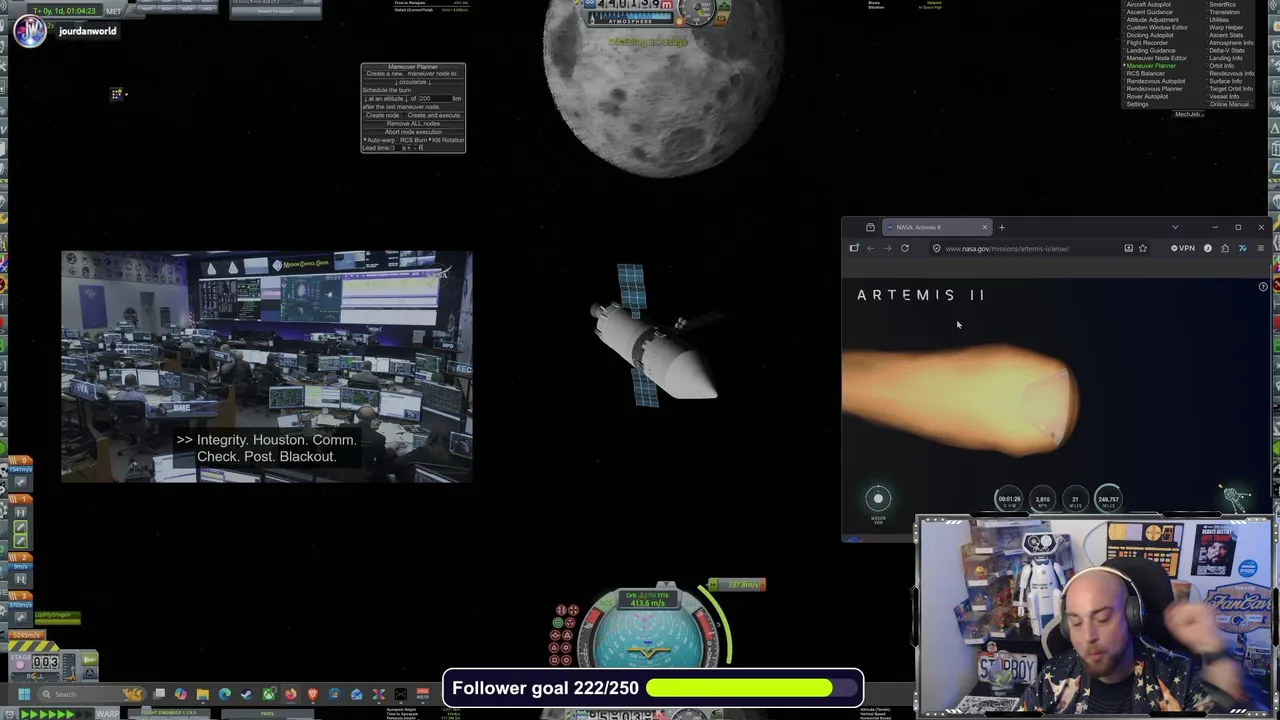
Task: Open Task View on the taskbar
Action: point(159,694)
